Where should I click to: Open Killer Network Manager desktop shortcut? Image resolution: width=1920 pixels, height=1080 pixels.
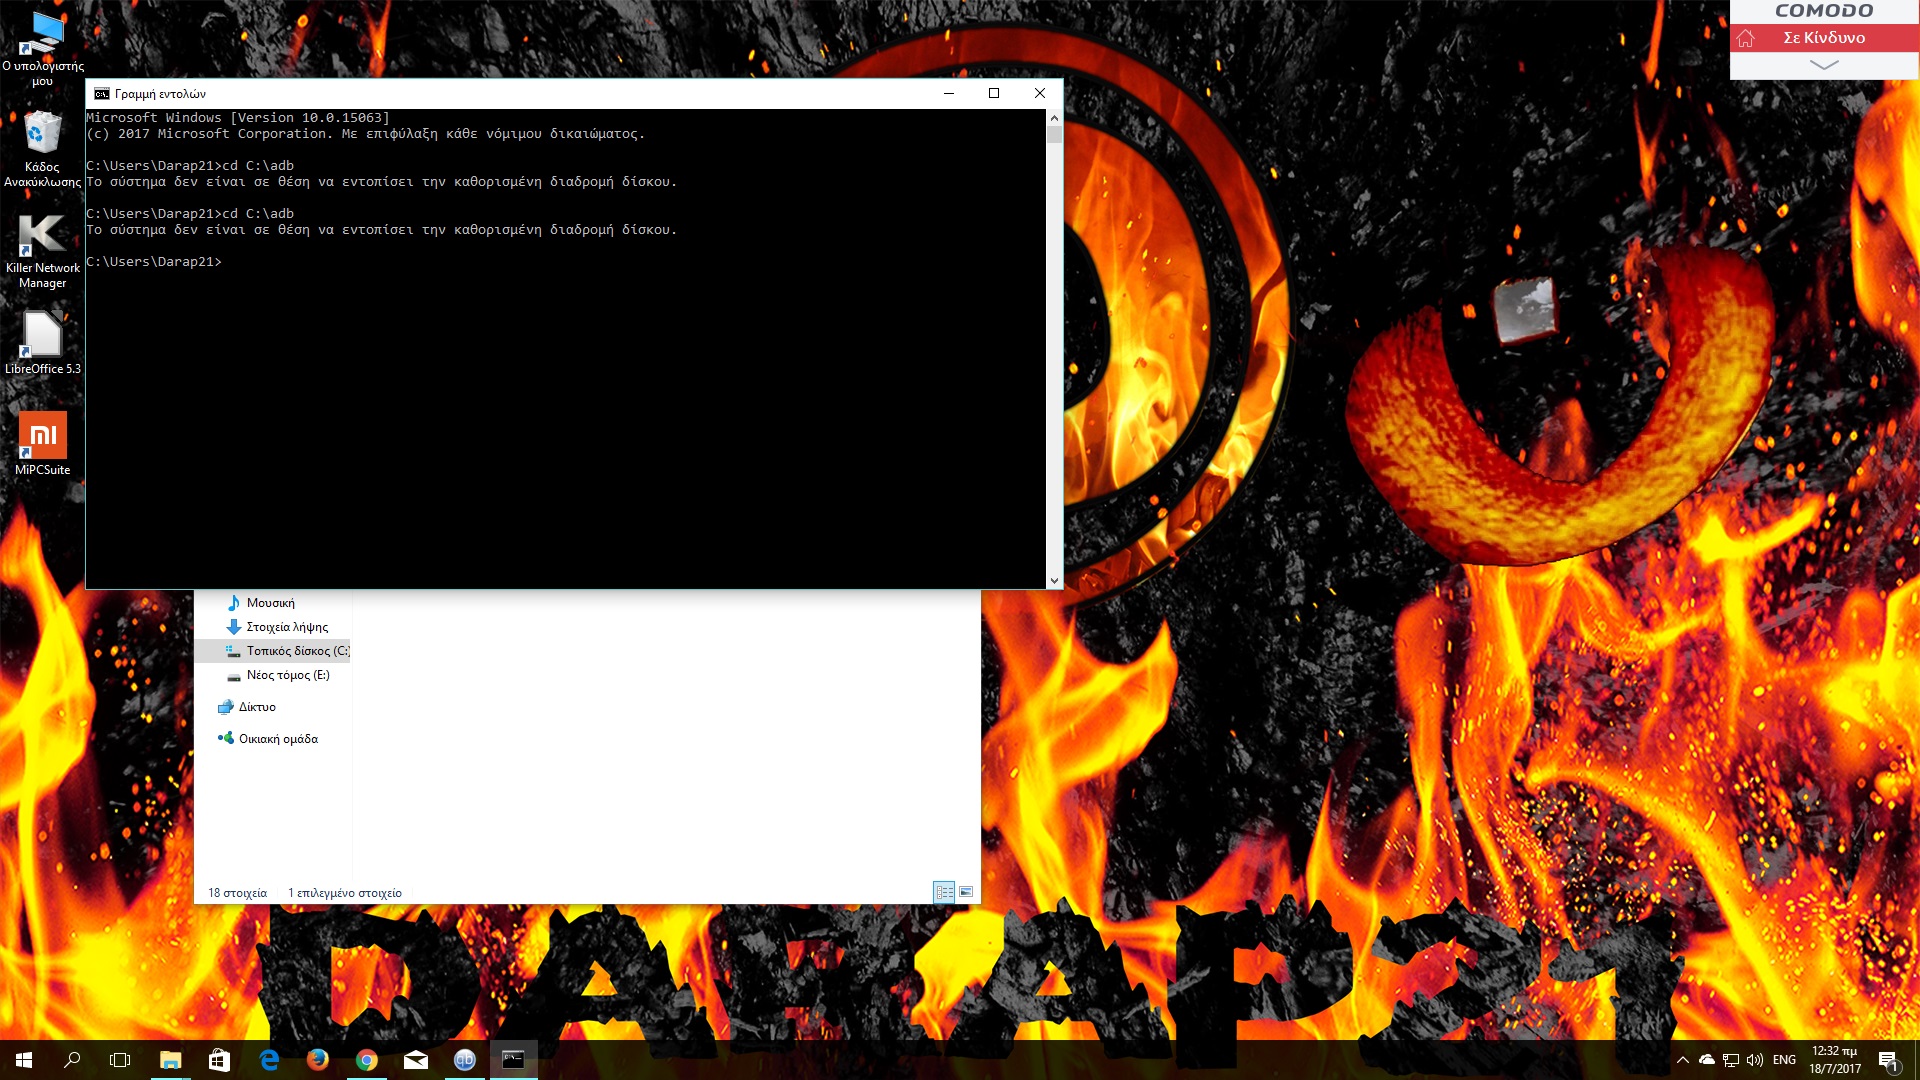pos(42,250)
